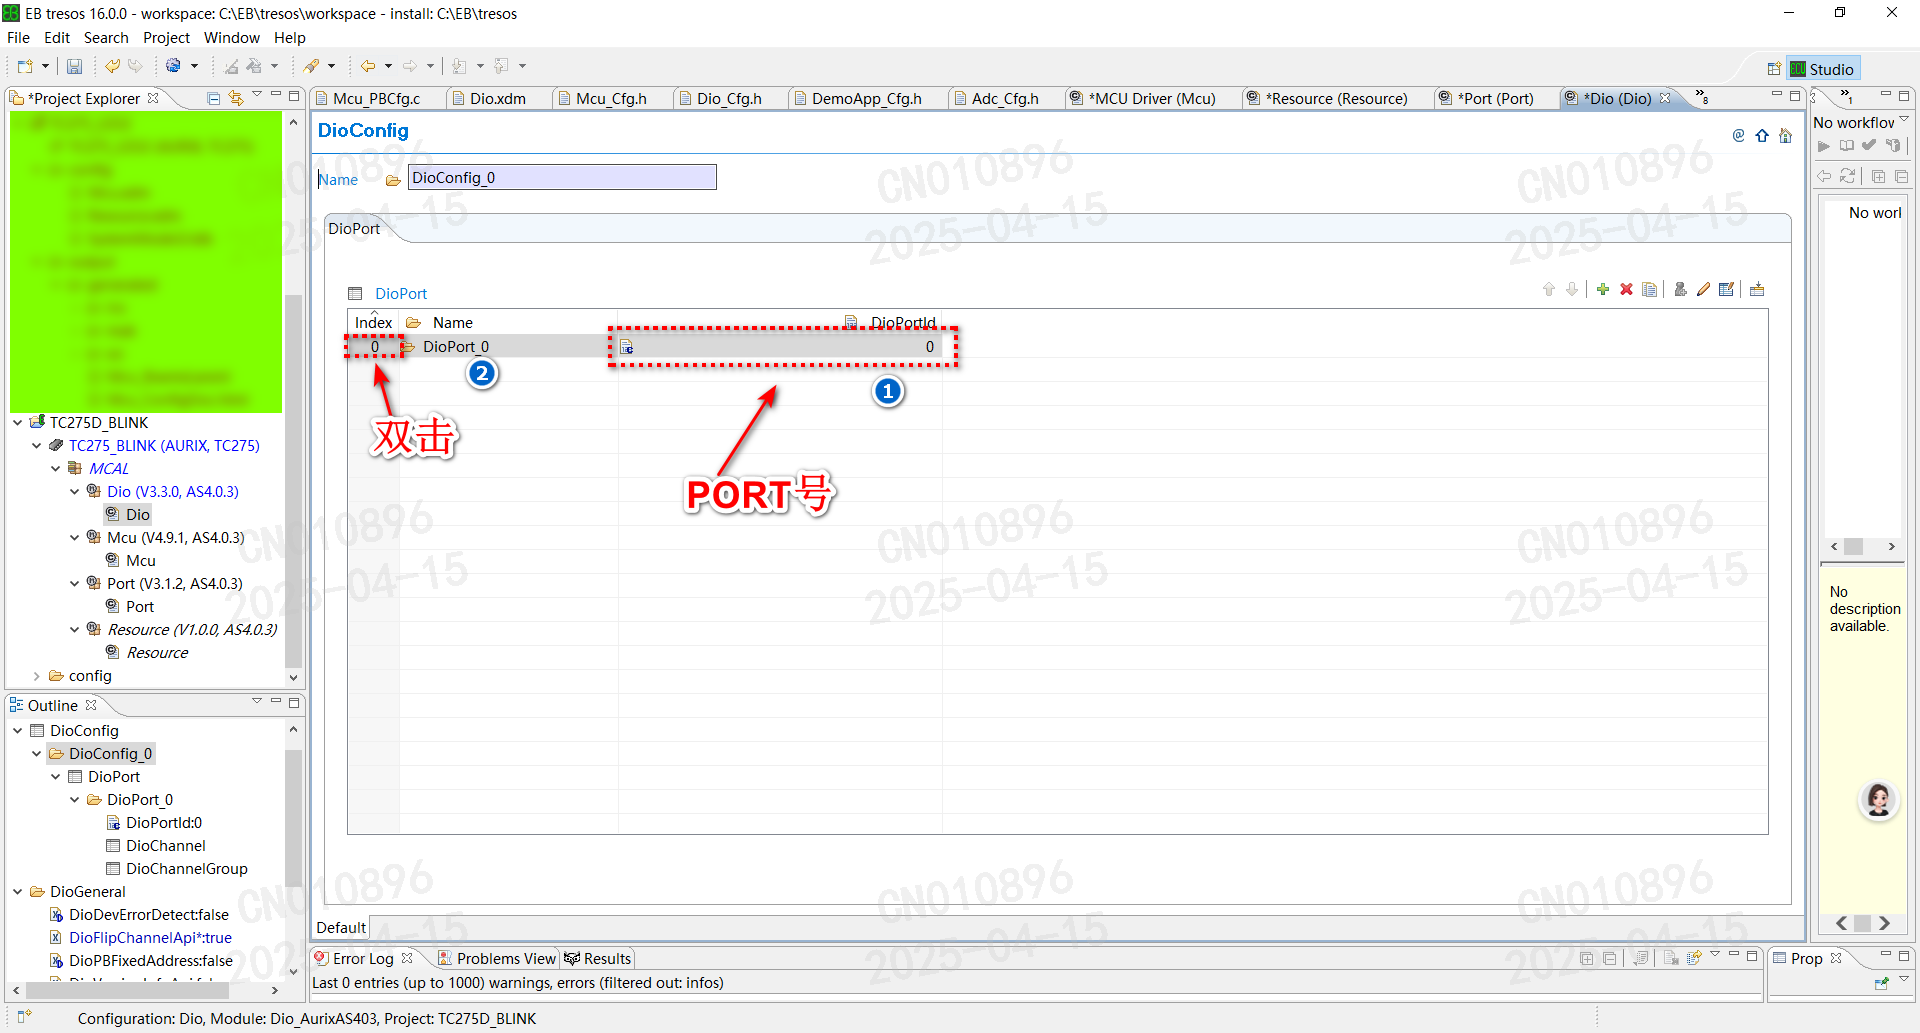Click Collapse All in Project Explorer
This screenshot has height=1033, width=1920.
213,98
